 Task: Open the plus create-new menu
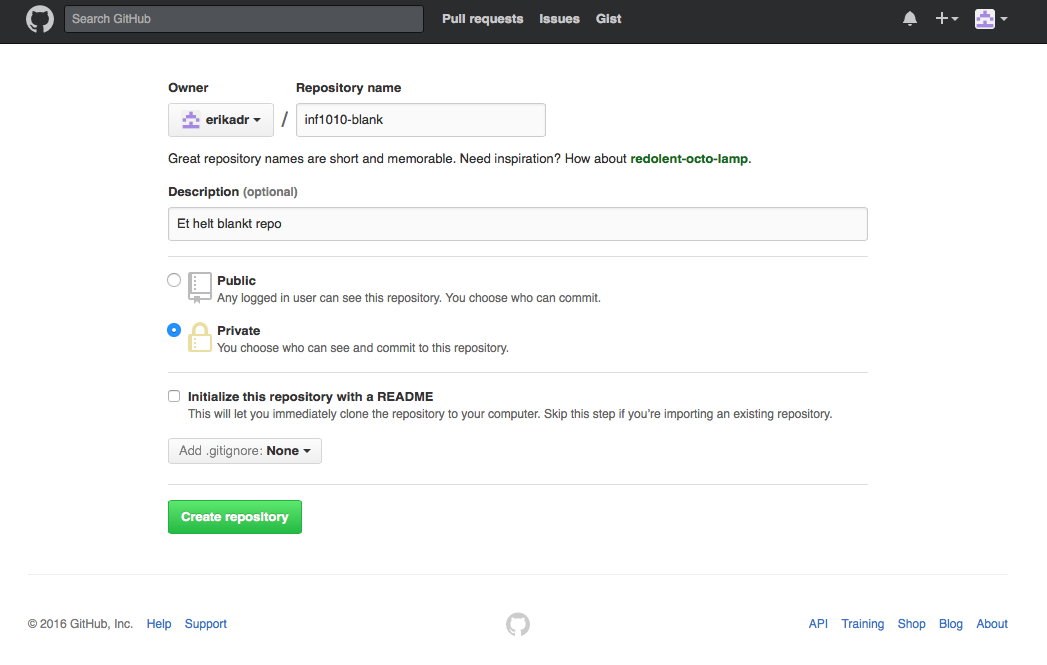coord(947,19)
